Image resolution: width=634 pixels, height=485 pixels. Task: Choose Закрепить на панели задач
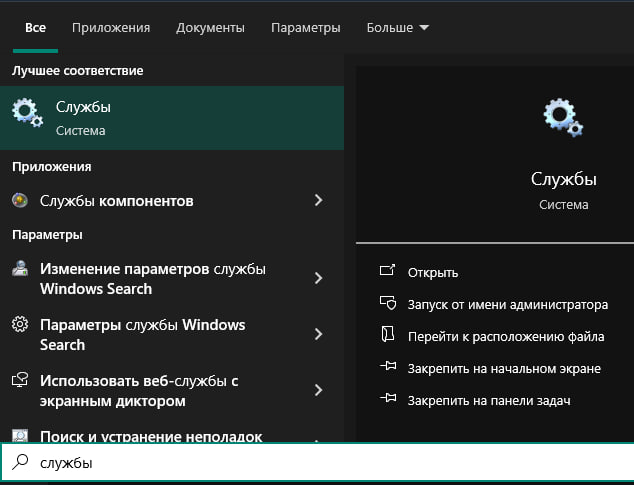point(489,400)
